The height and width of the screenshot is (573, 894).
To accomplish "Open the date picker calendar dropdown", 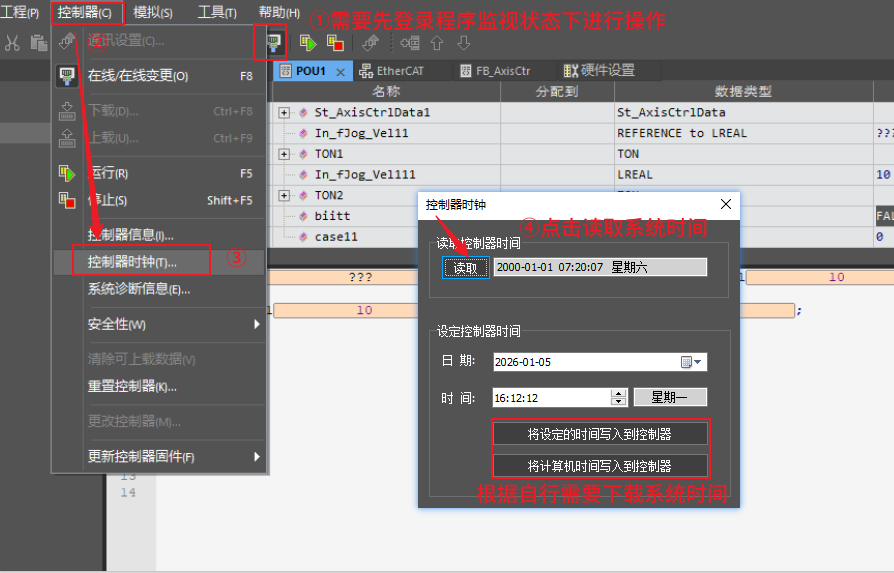I will (693, 362).
